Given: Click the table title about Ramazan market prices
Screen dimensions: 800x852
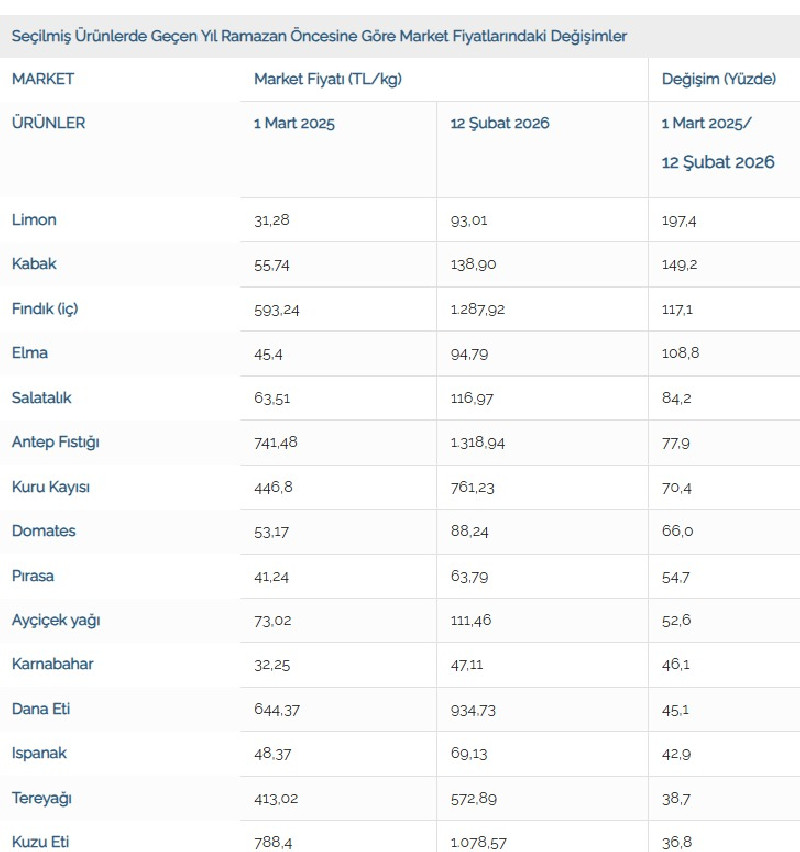Looking at the screenshot, I should click(319, 36).
